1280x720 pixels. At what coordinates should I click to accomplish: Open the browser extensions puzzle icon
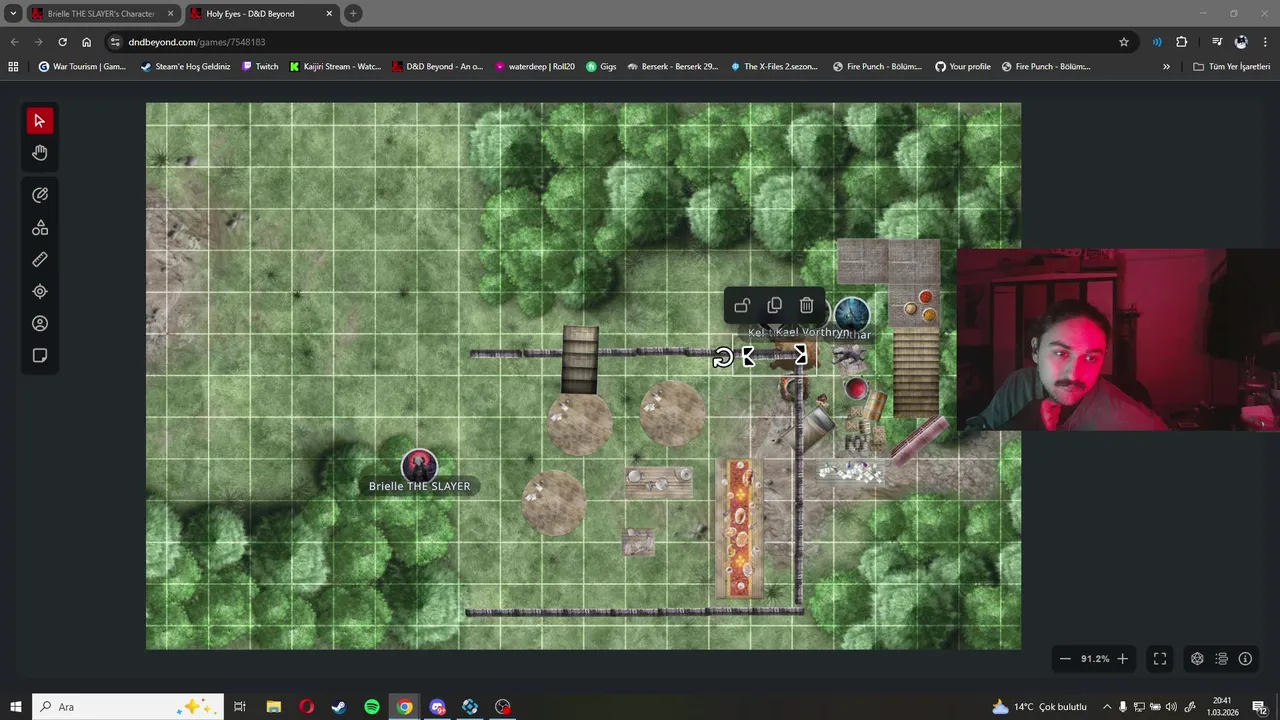click(x=1182, y=42)
